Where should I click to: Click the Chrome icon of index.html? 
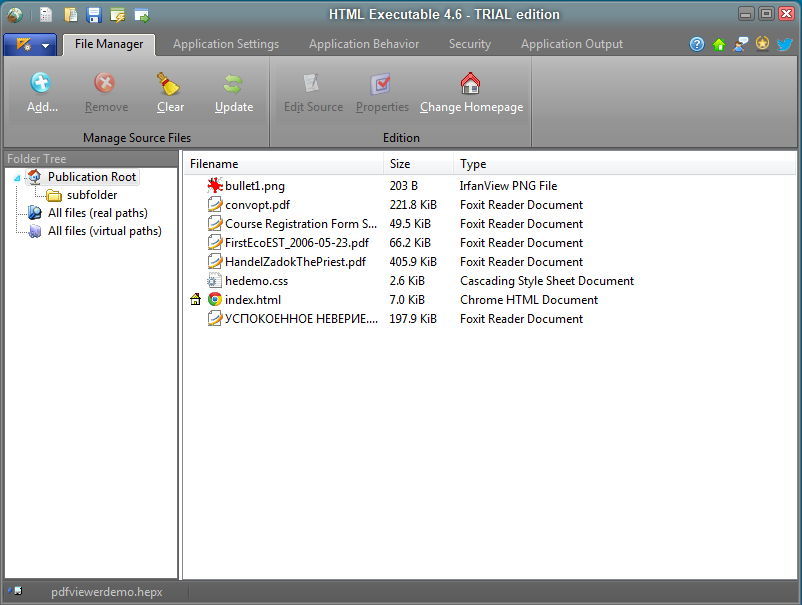pos(215,299)
